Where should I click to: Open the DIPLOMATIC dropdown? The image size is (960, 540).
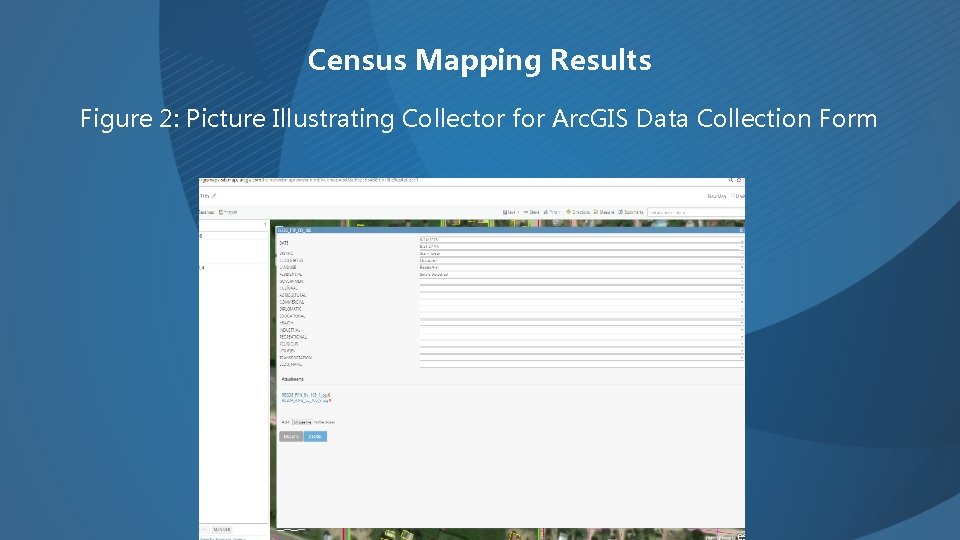(x=581, y=309)
